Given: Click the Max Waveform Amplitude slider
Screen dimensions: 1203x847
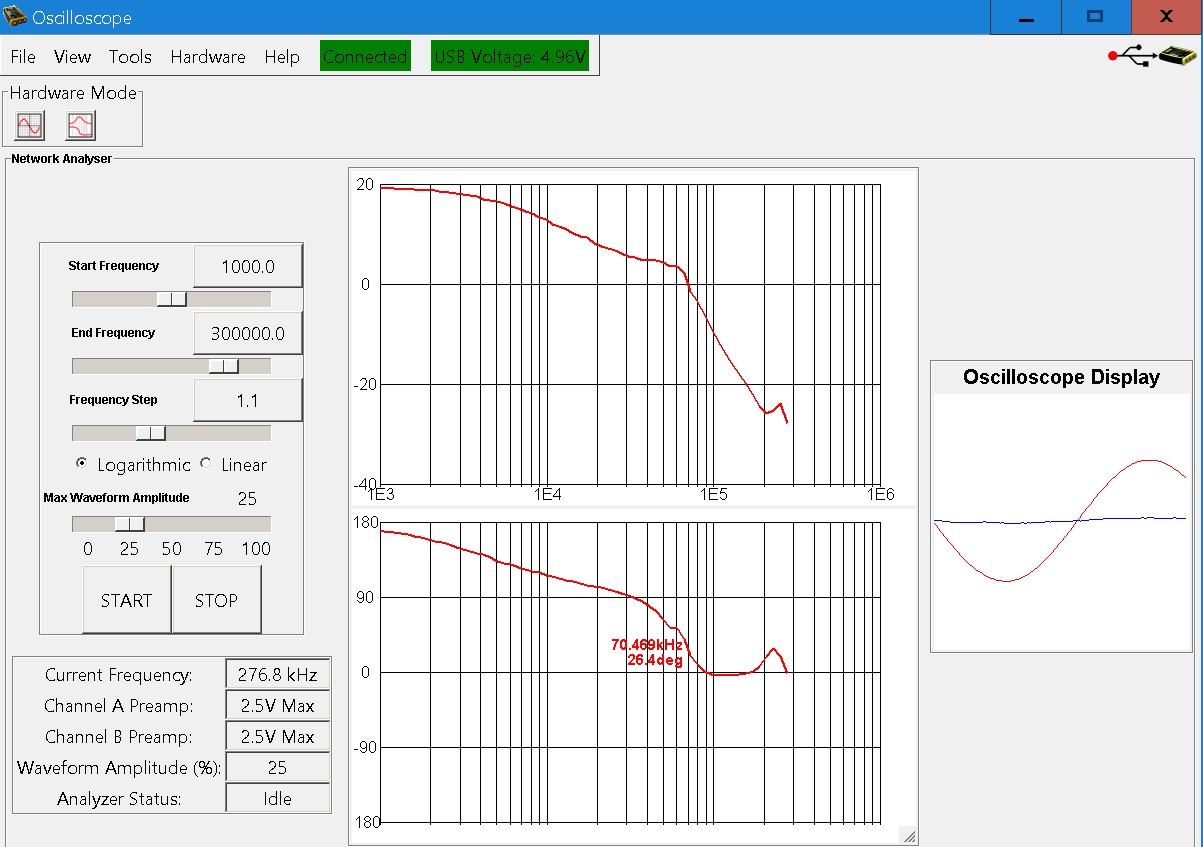Looking at the screenshot, I should tap(129, 524).
